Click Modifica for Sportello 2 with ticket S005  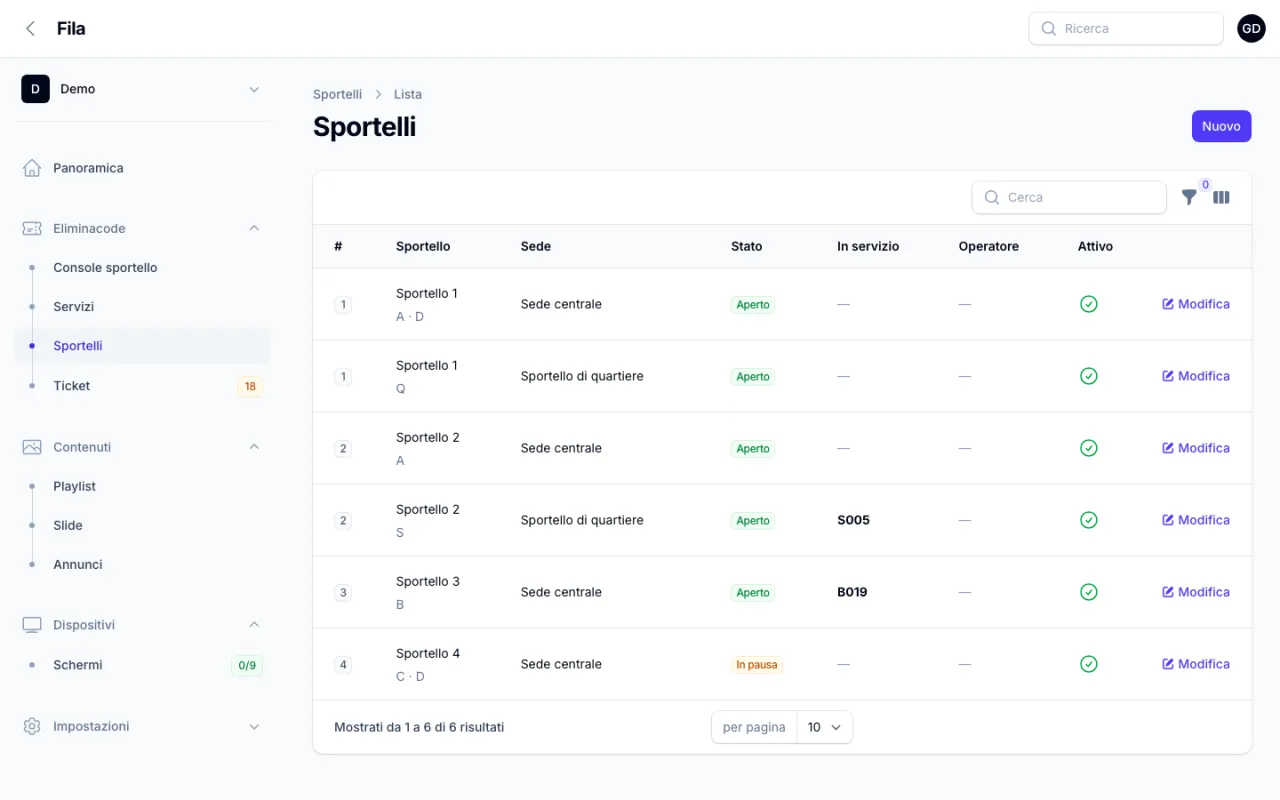point(1196,520)
